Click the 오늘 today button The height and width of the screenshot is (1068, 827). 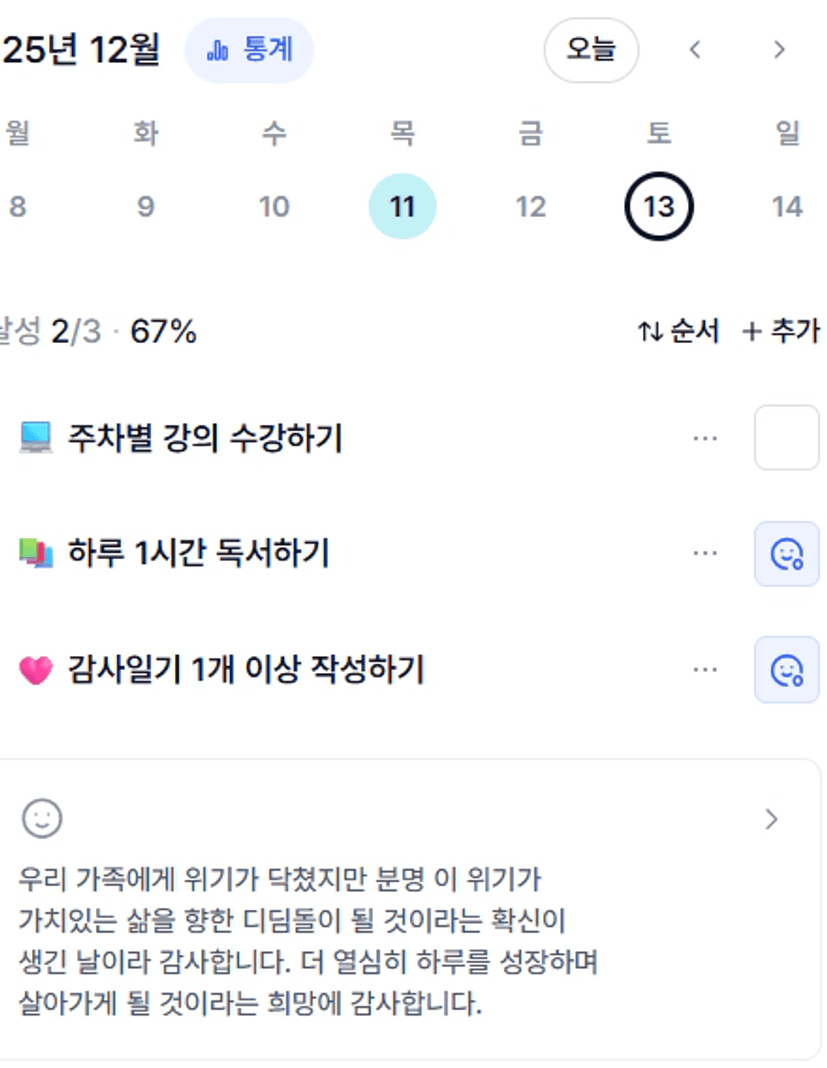[591, 49]
